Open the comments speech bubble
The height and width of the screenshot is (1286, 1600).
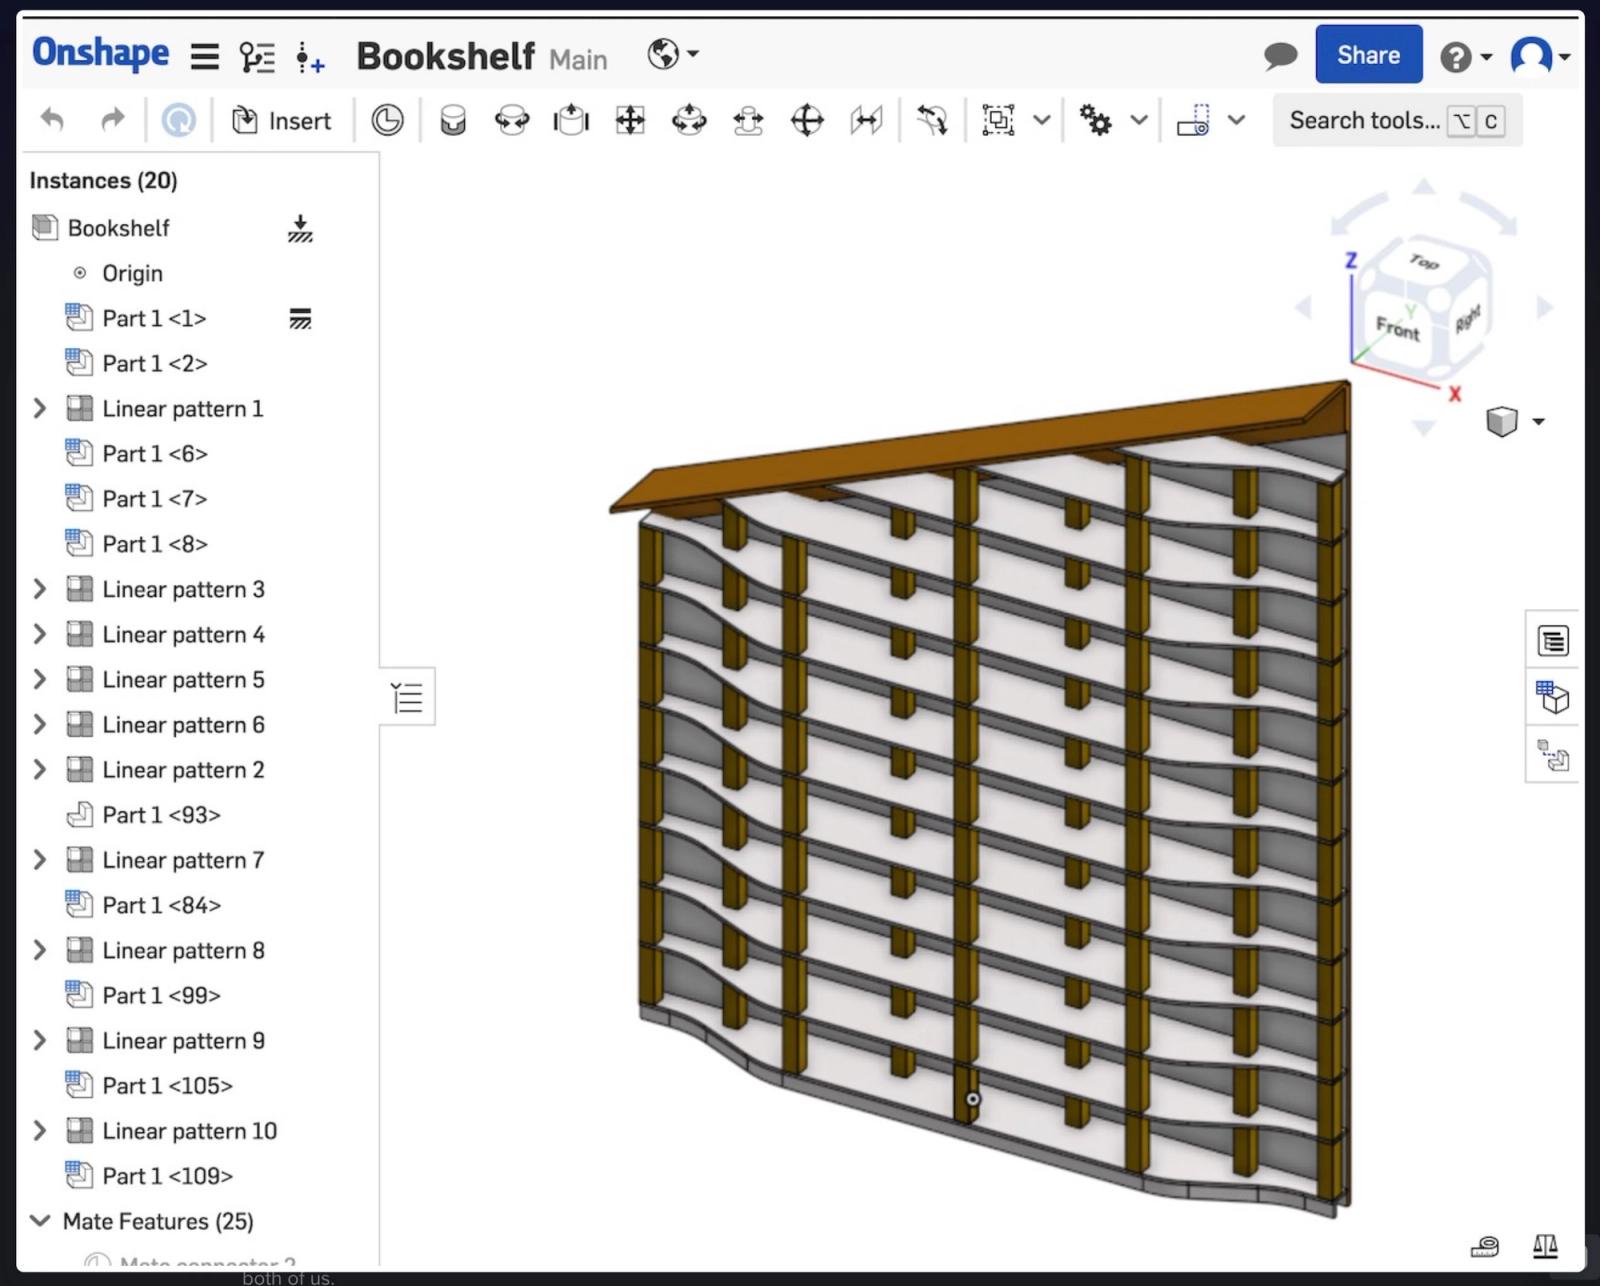[x=1280, y=56]
